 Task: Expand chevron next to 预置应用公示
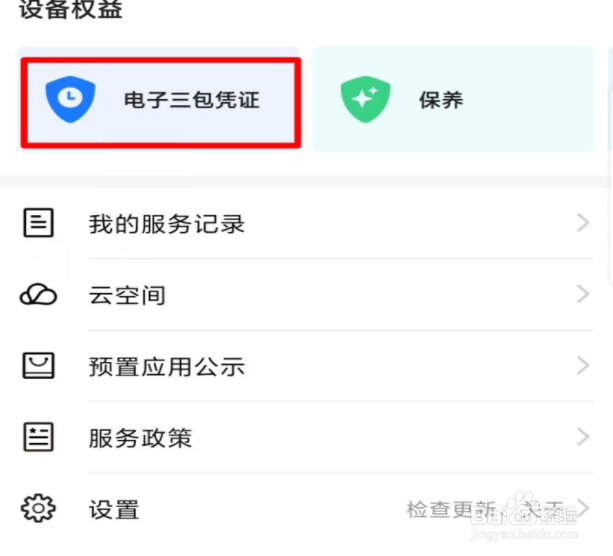(x=583, y=366)
